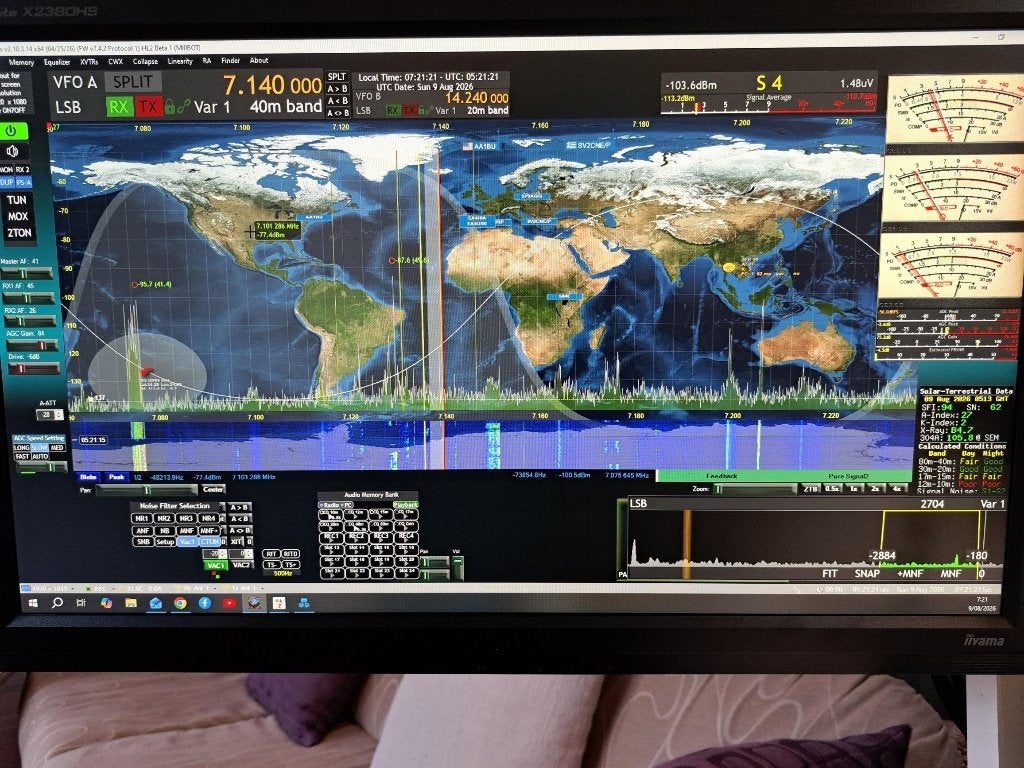
Task: Click the noise filter Setup button
Action: point(165,541)
